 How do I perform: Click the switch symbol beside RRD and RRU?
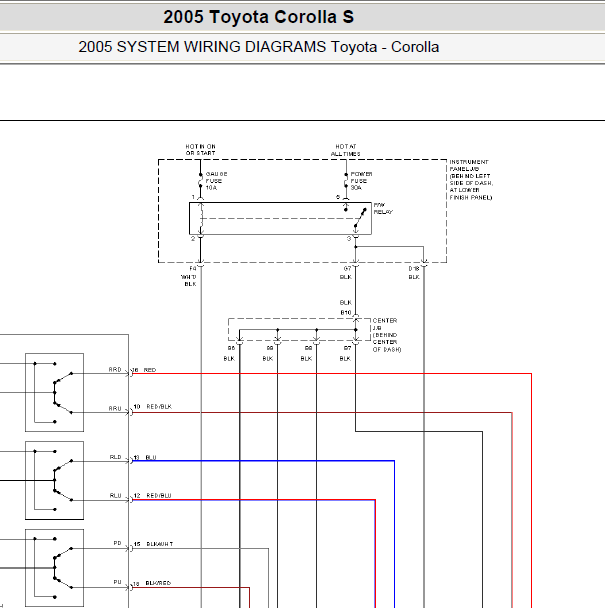point(54,392)
